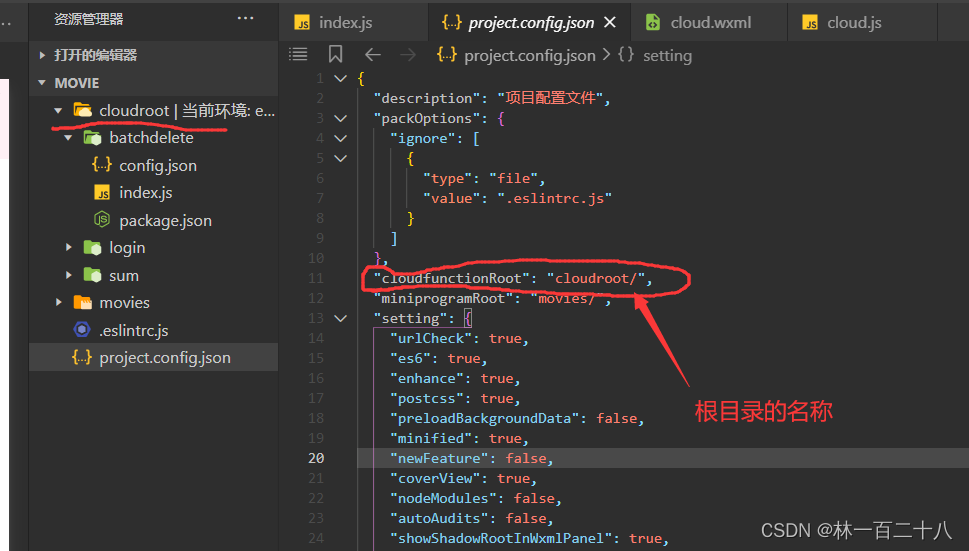969x551 pixels.
Task: Fold the code block at line 1
Action: point(341,78)
